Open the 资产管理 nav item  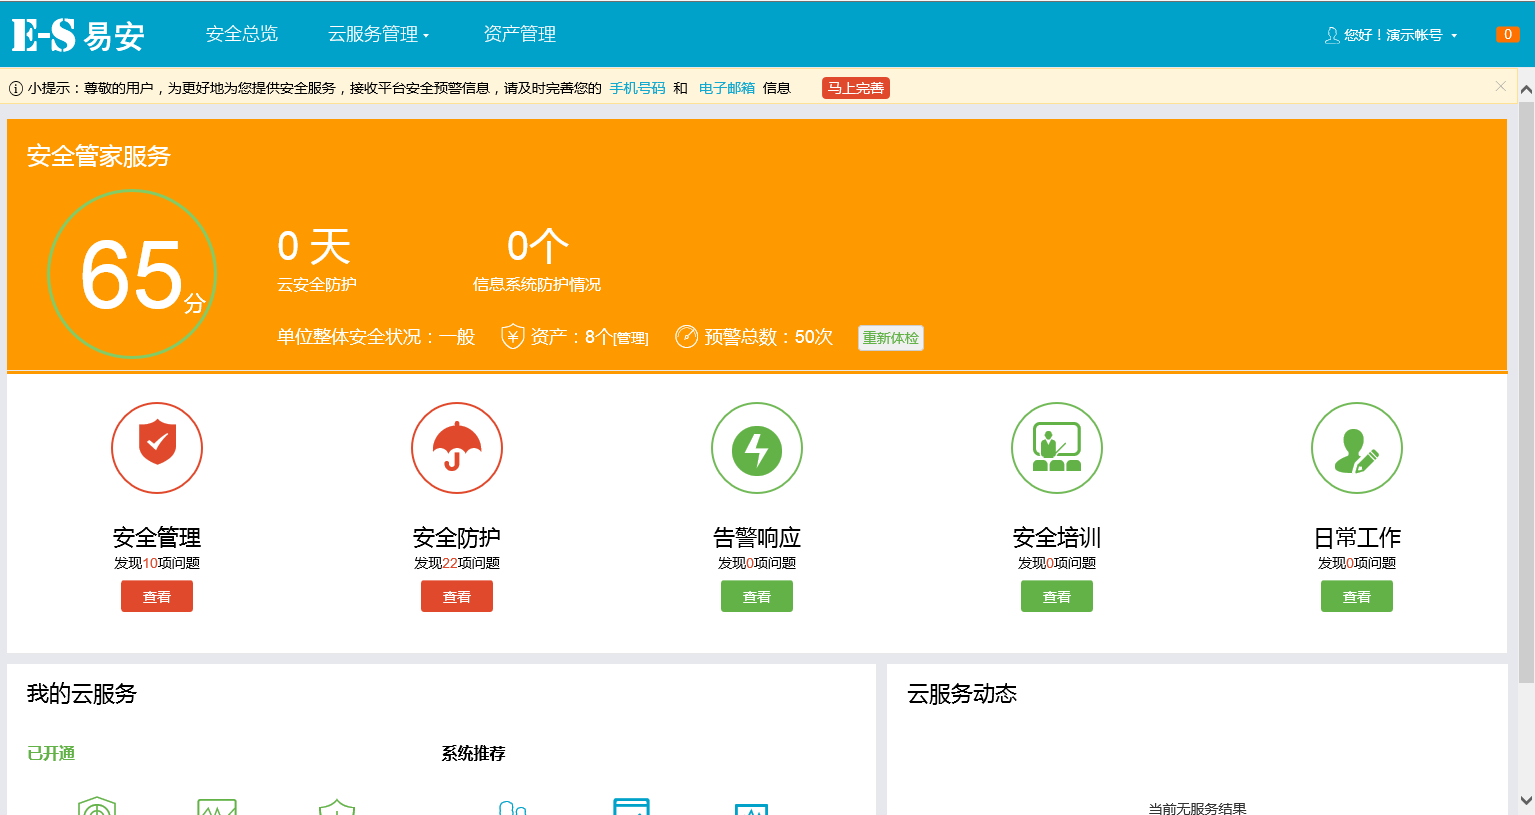520,34
